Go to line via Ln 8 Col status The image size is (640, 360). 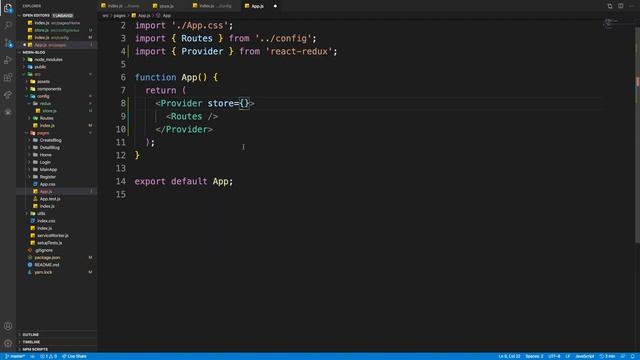(x=509, y=356)
